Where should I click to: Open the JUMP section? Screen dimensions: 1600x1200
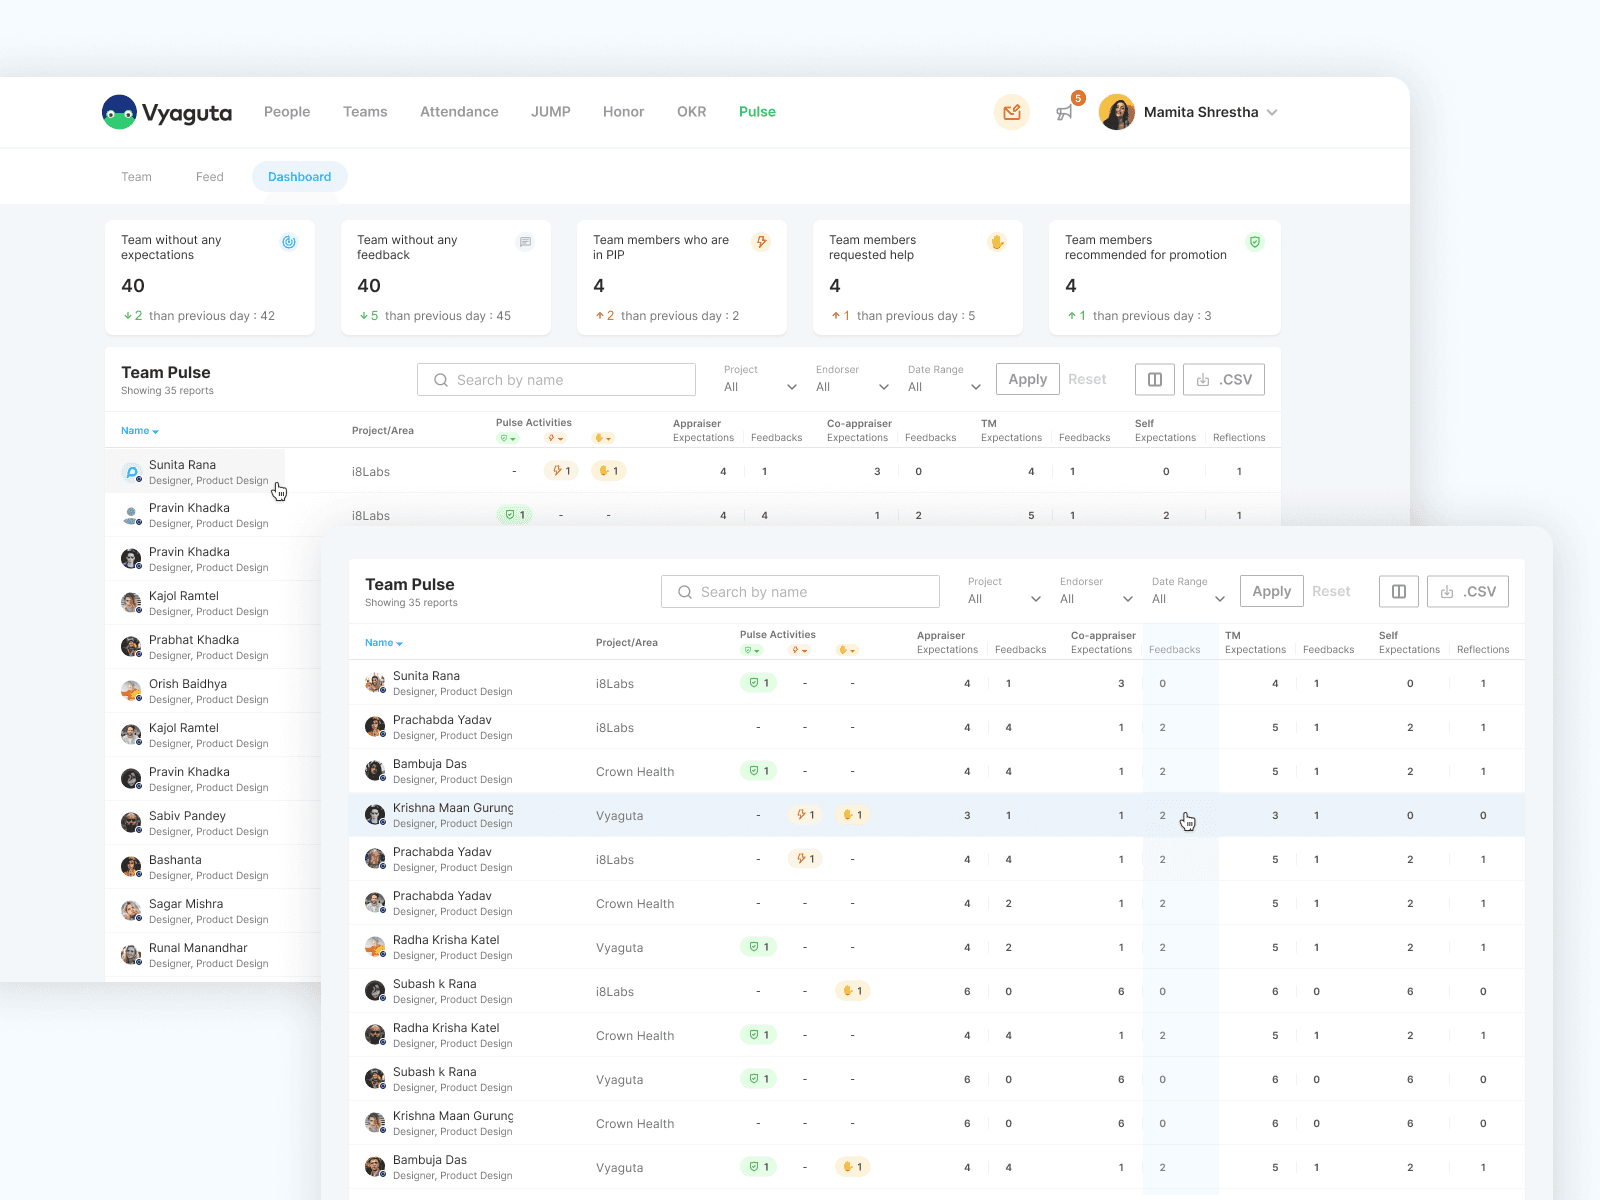coord(551,112)
